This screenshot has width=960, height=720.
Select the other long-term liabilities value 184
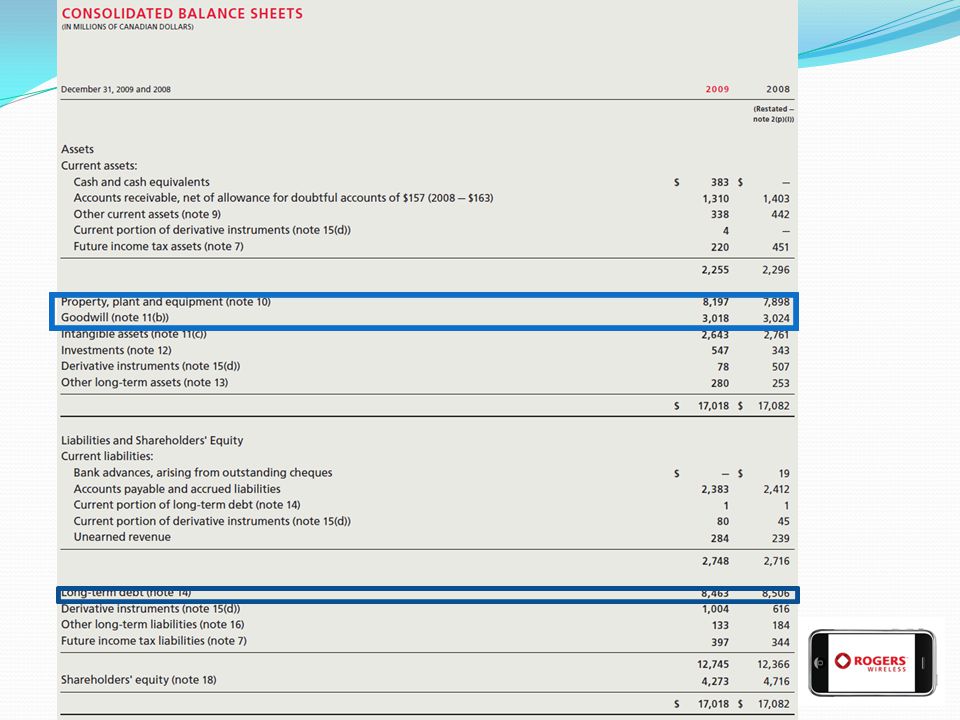coord(781,626)
